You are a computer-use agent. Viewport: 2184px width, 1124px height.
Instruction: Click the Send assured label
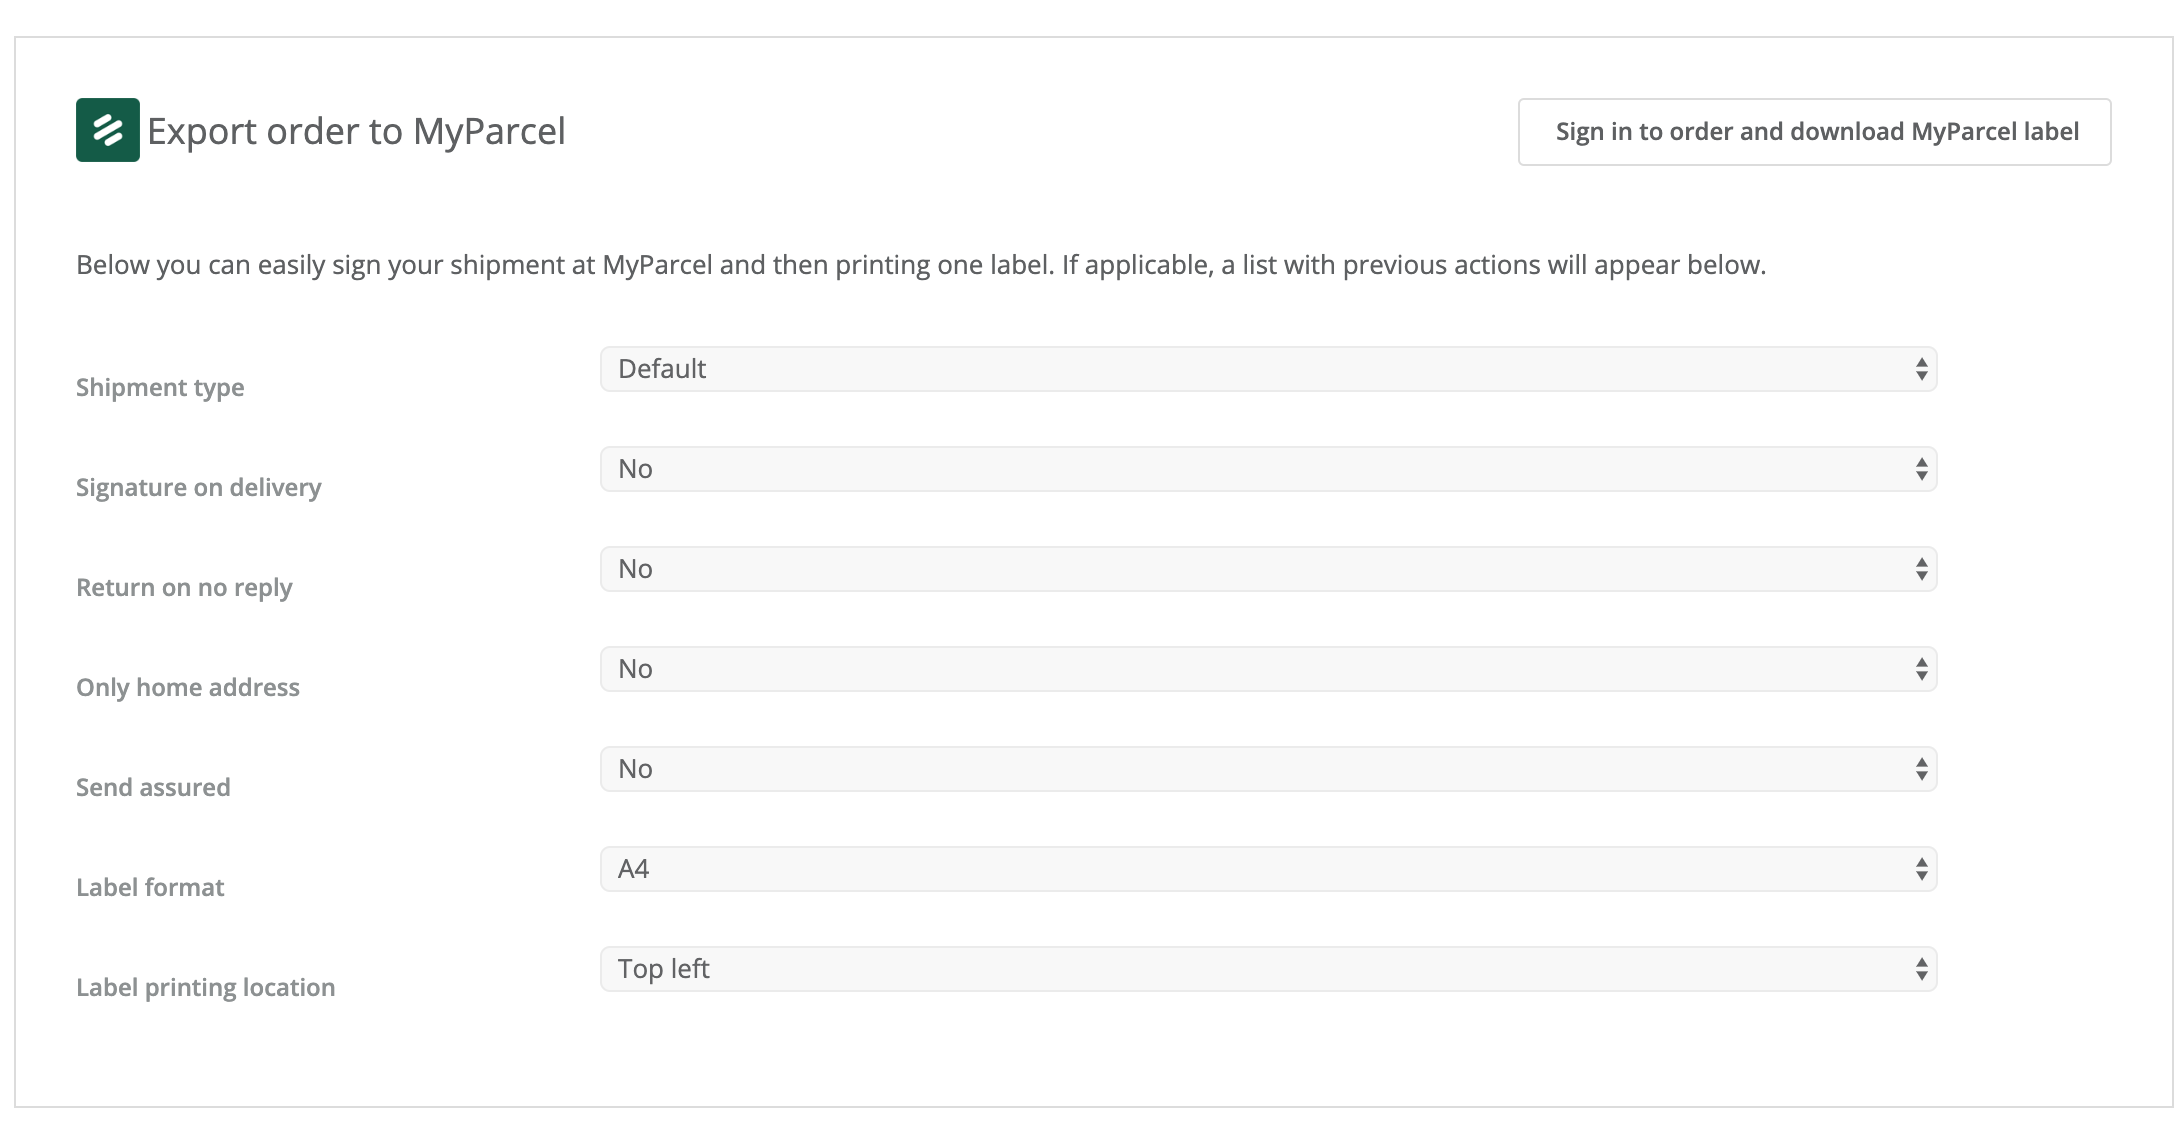point(153,787)
